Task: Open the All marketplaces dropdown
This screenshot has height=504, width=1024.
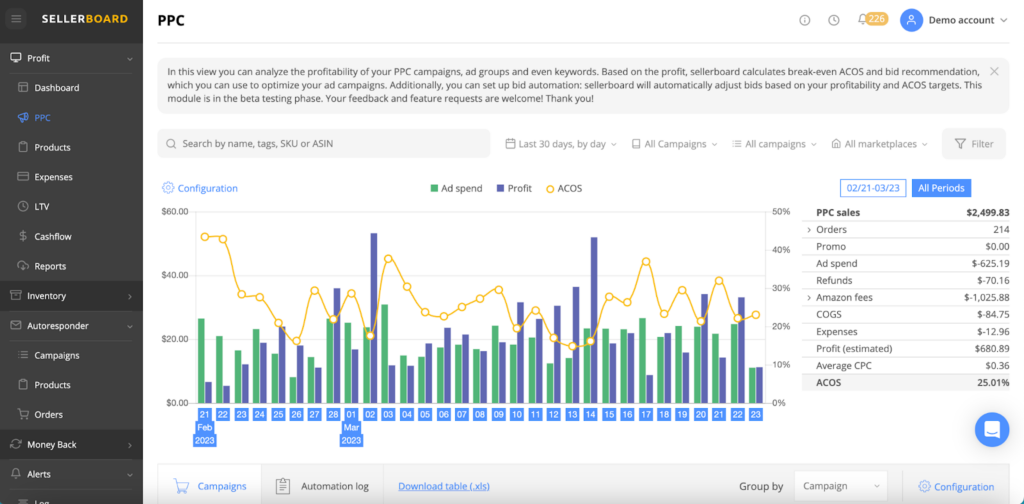Action: tap(878, 144)
